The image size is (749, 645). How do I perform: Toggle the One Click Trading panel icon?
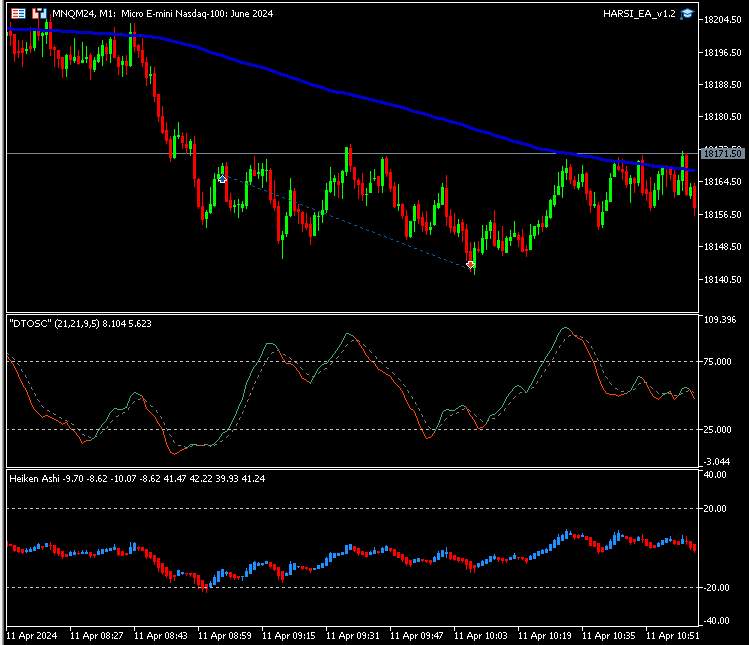coord(39,13)
